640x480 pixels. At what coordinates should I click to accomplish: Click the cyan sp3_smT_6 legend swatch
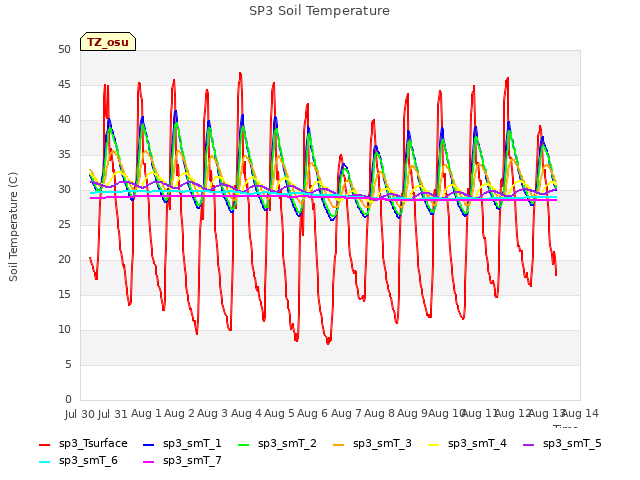tap(44, 462)
